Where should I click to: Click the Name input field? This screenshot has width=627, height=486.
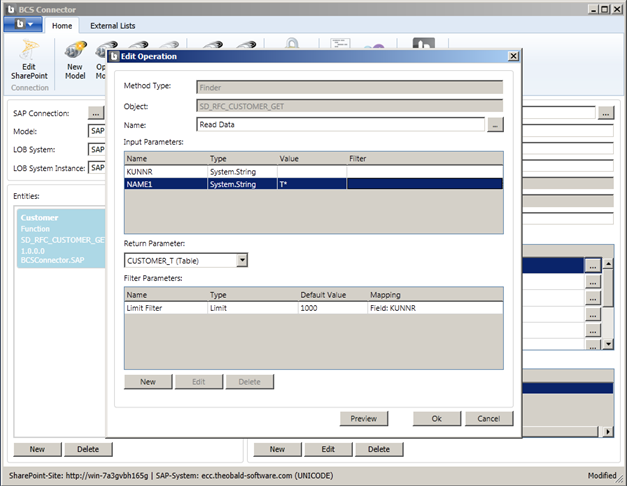pyautogui.click(x=341, y=125)
